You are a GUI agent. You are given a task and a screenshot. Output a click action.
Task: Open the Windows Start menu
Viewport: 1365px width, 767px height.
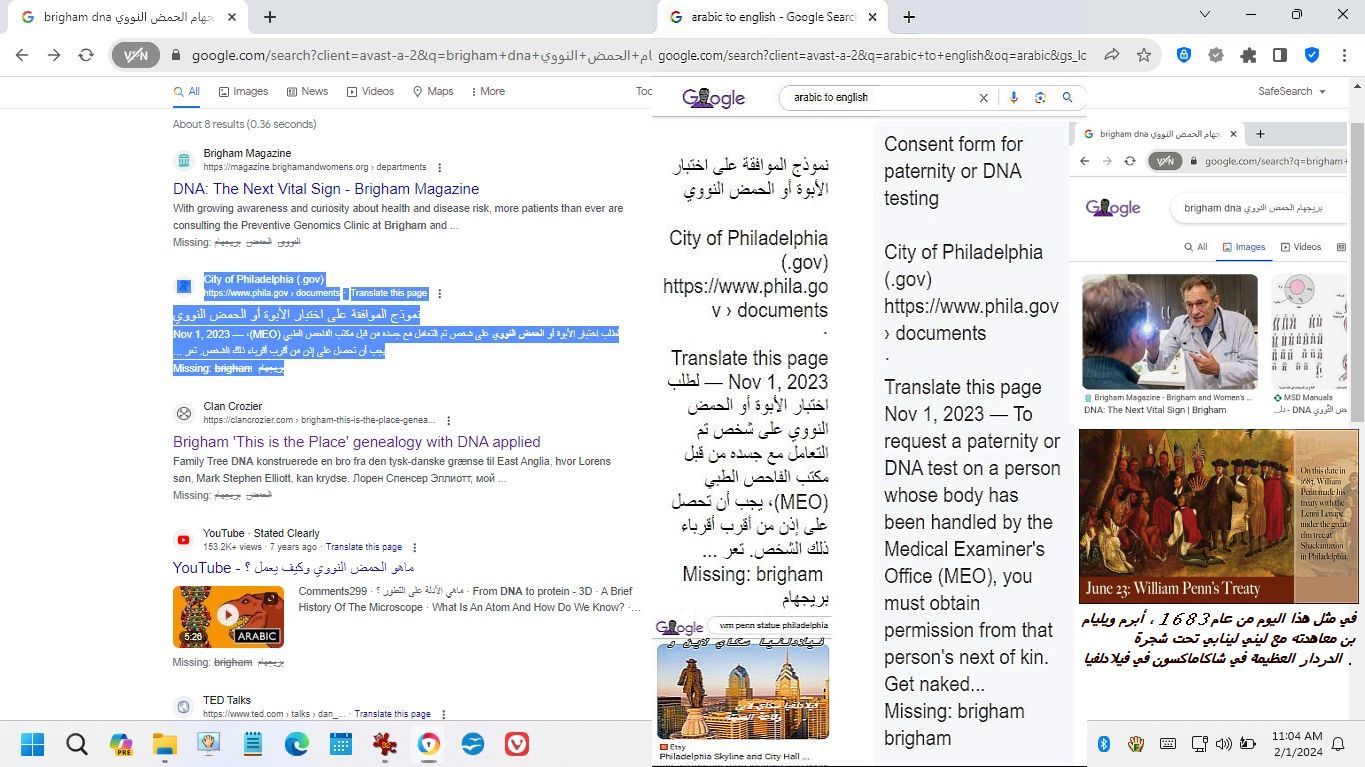(x=32, y=744)
